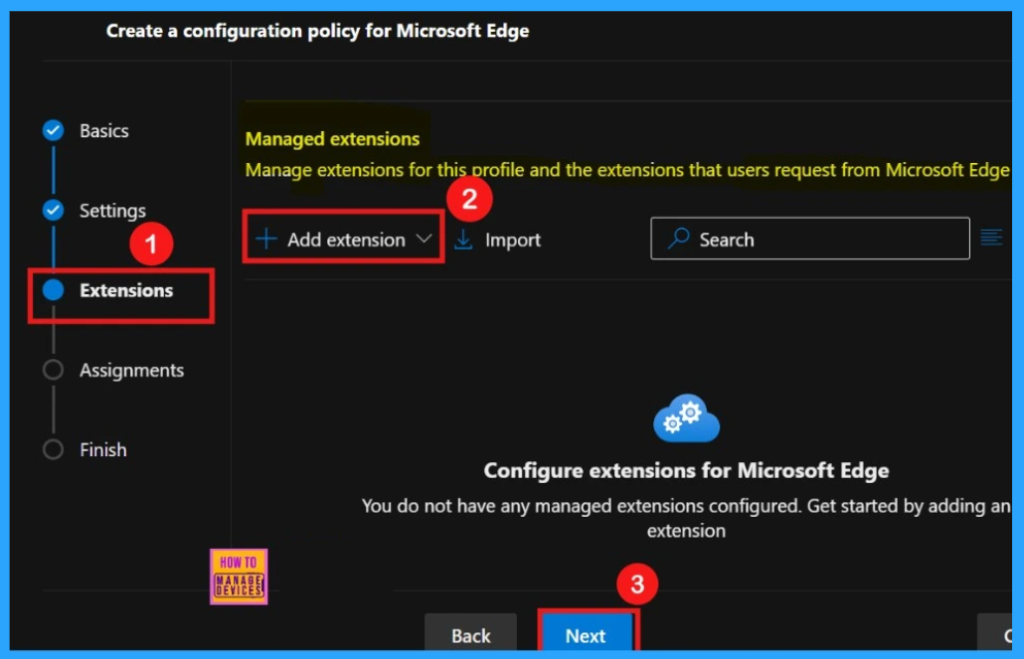Image resolution: width=1024 pixels, height=659 pixels.
Task: Click the Import button label
Action: pyautogui.click(x=513, y=240)
